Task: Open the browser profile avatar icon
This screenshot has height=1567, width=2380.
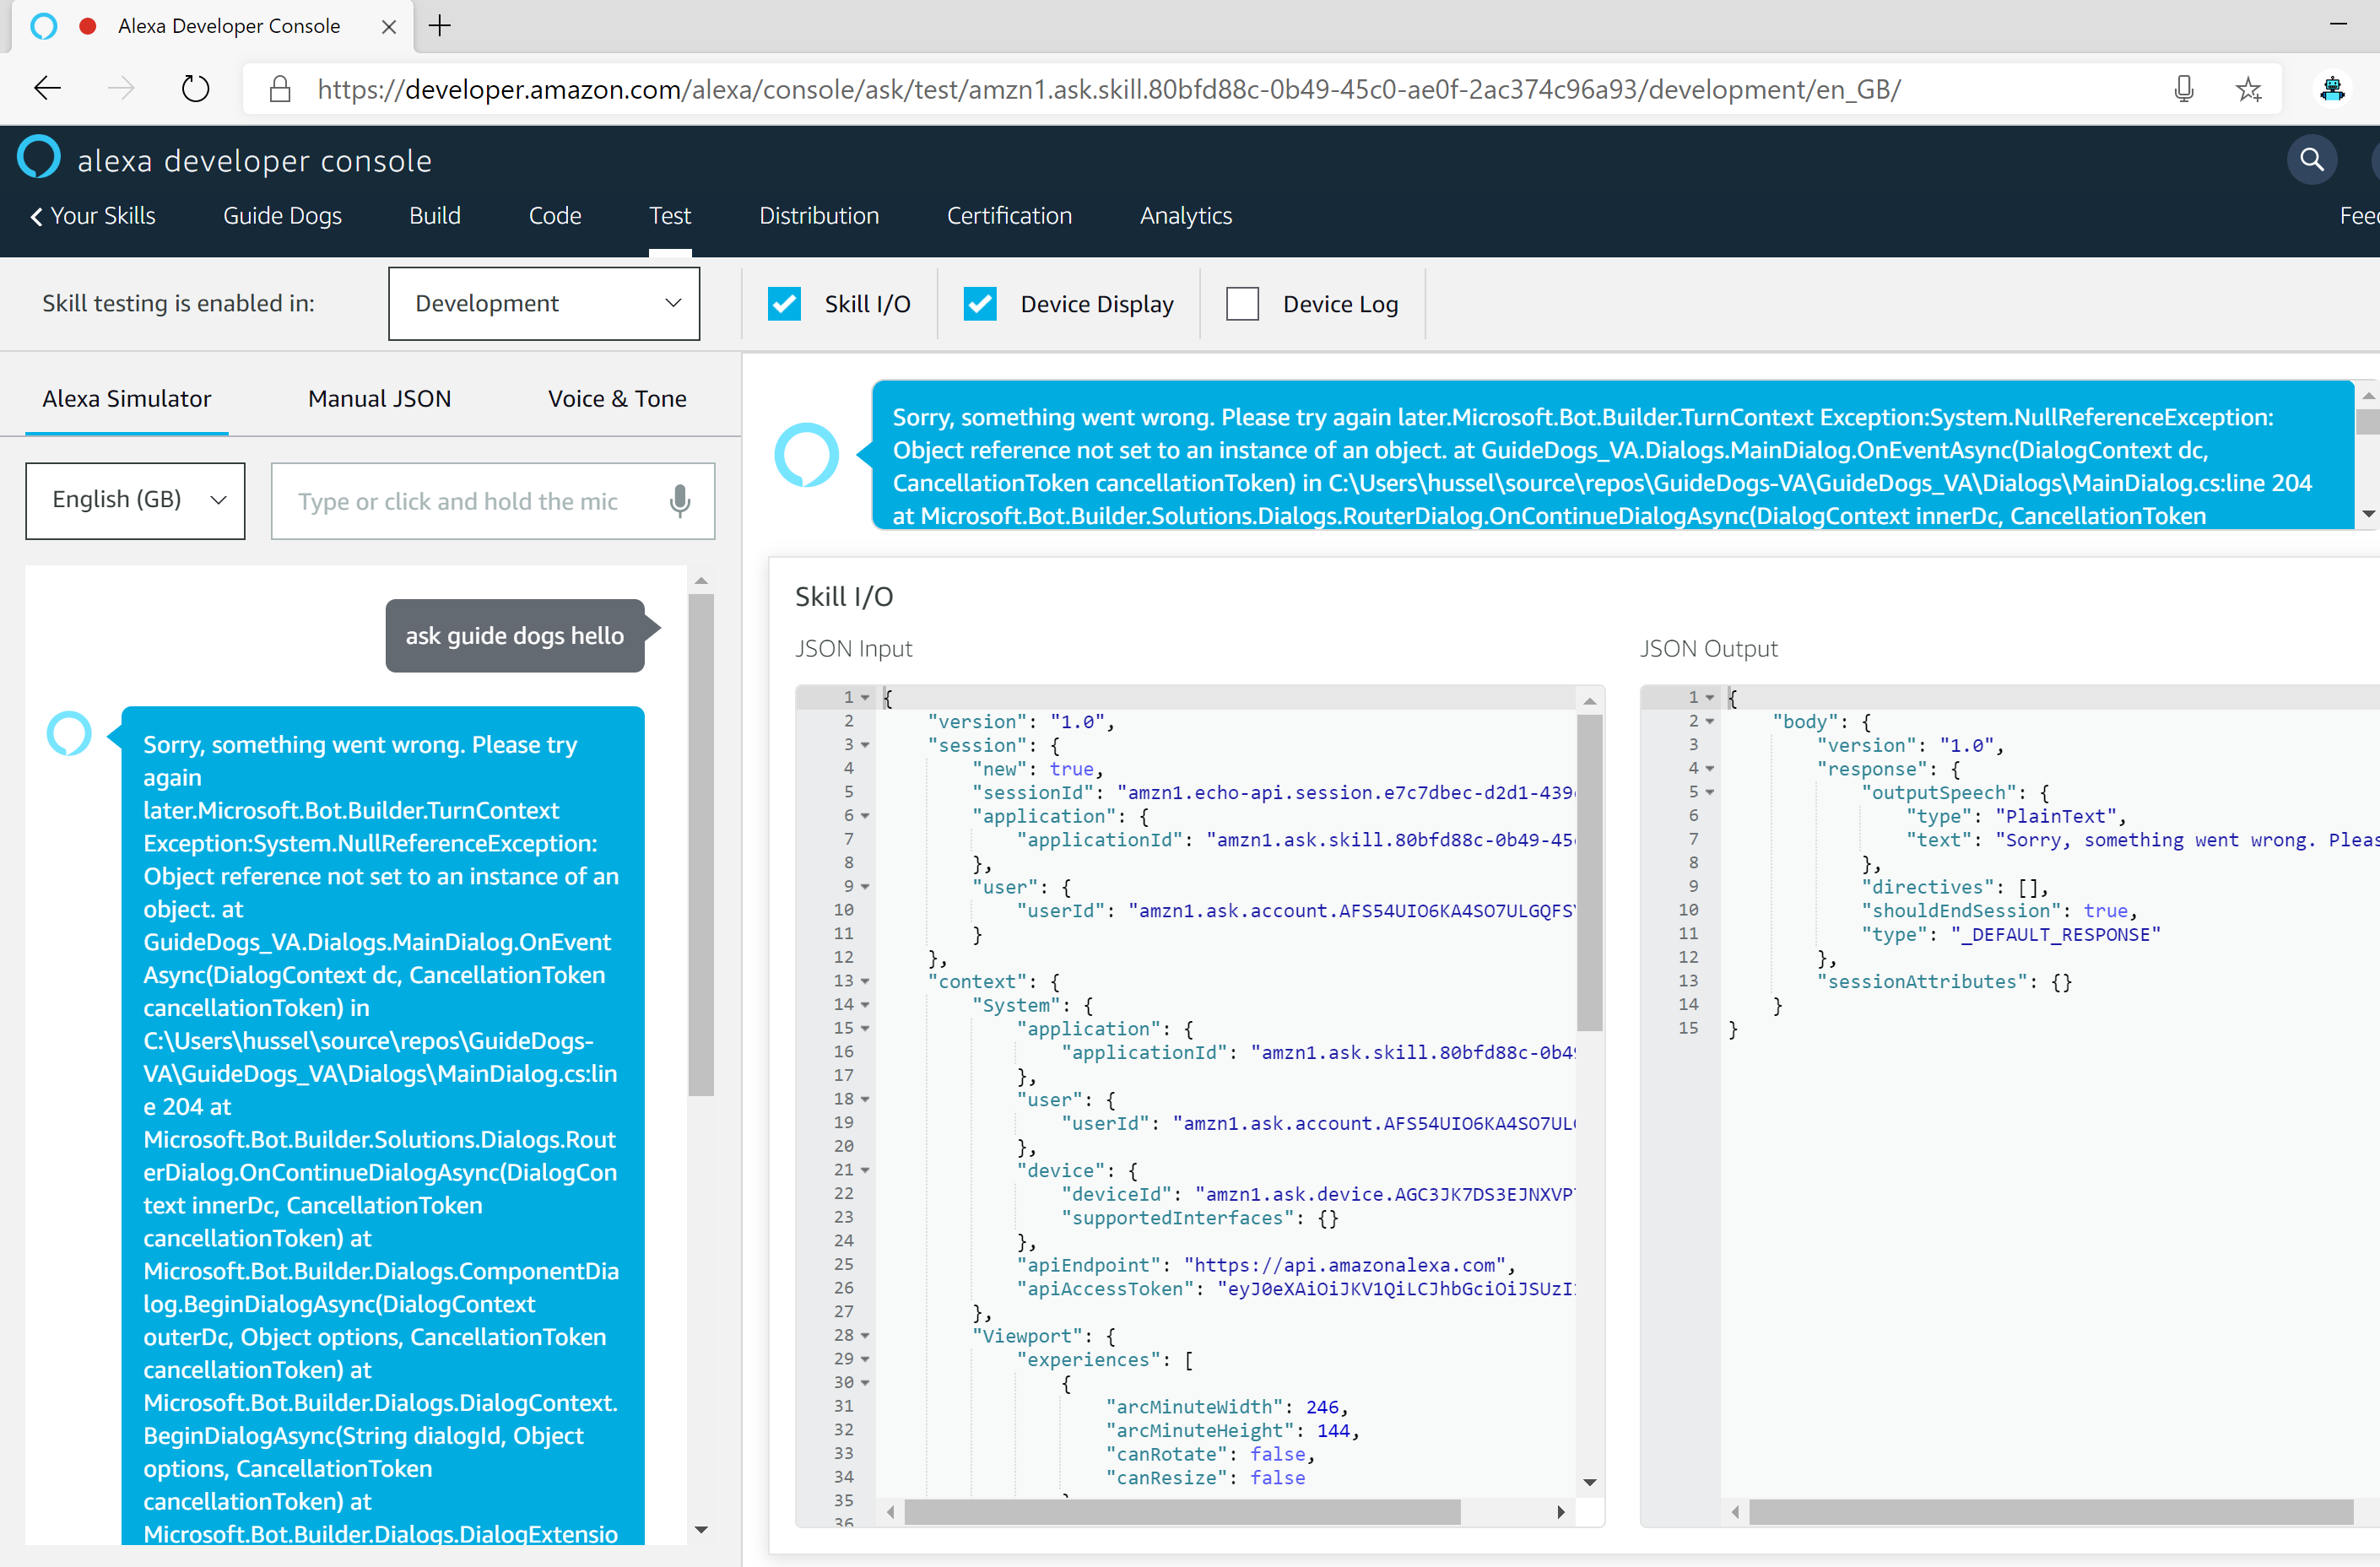Action: pos(2332,89)
